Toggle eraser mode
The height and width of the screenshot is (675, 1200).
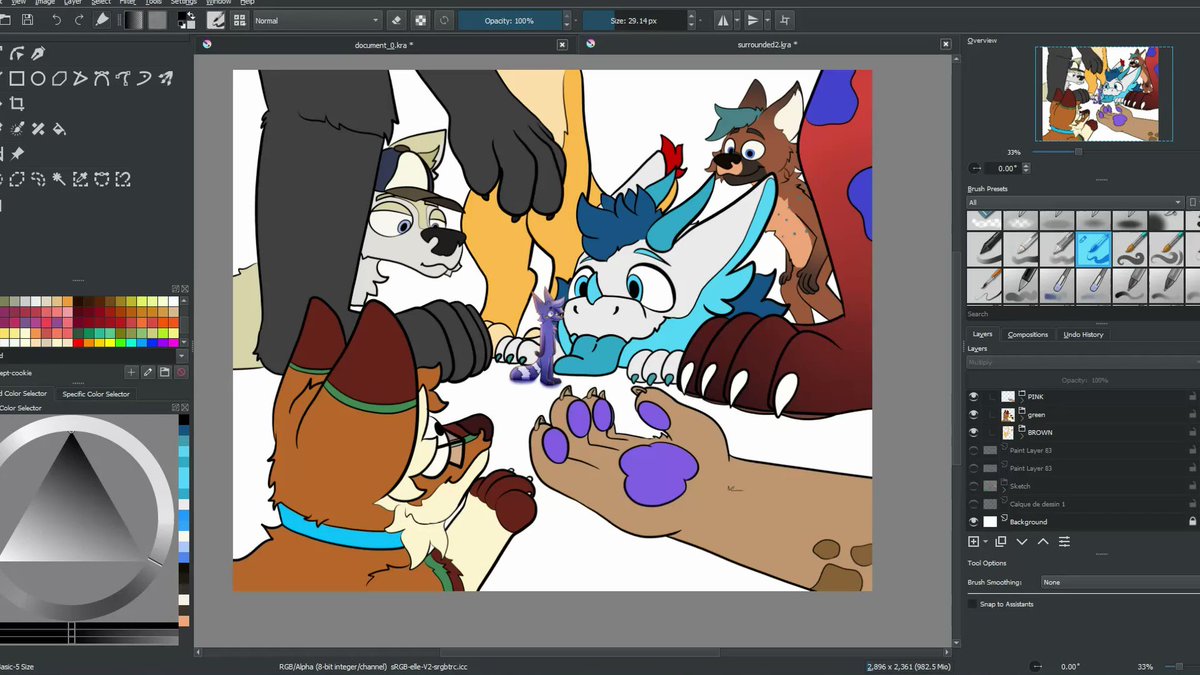397,20
